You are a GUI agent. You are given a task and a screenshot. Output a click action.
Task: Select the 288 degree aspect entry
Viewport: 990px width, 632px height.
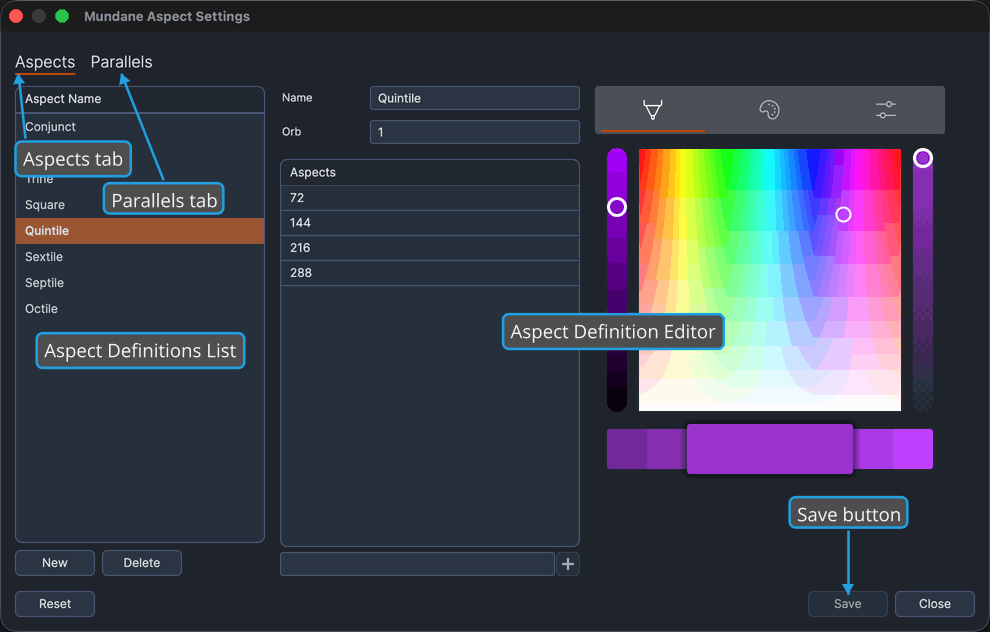pos(430,273)
